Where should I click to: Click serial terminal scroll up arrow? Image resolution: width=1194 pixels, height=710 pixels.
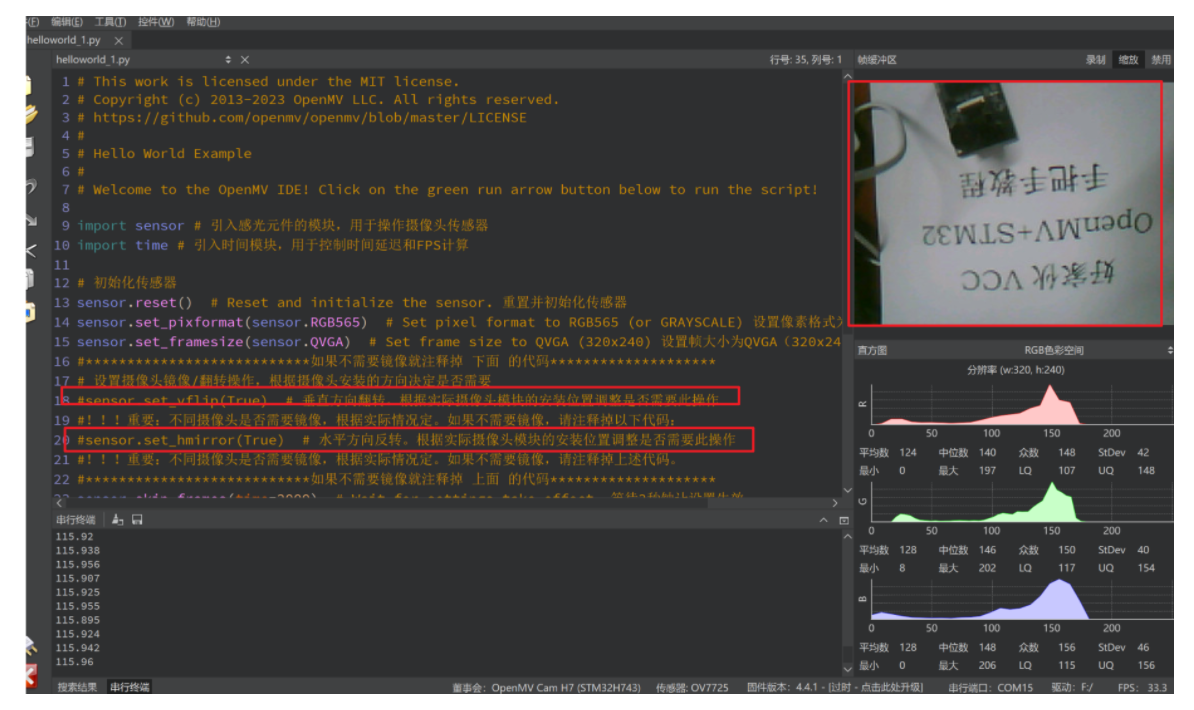pyautogui.click(x=848, y=537)
